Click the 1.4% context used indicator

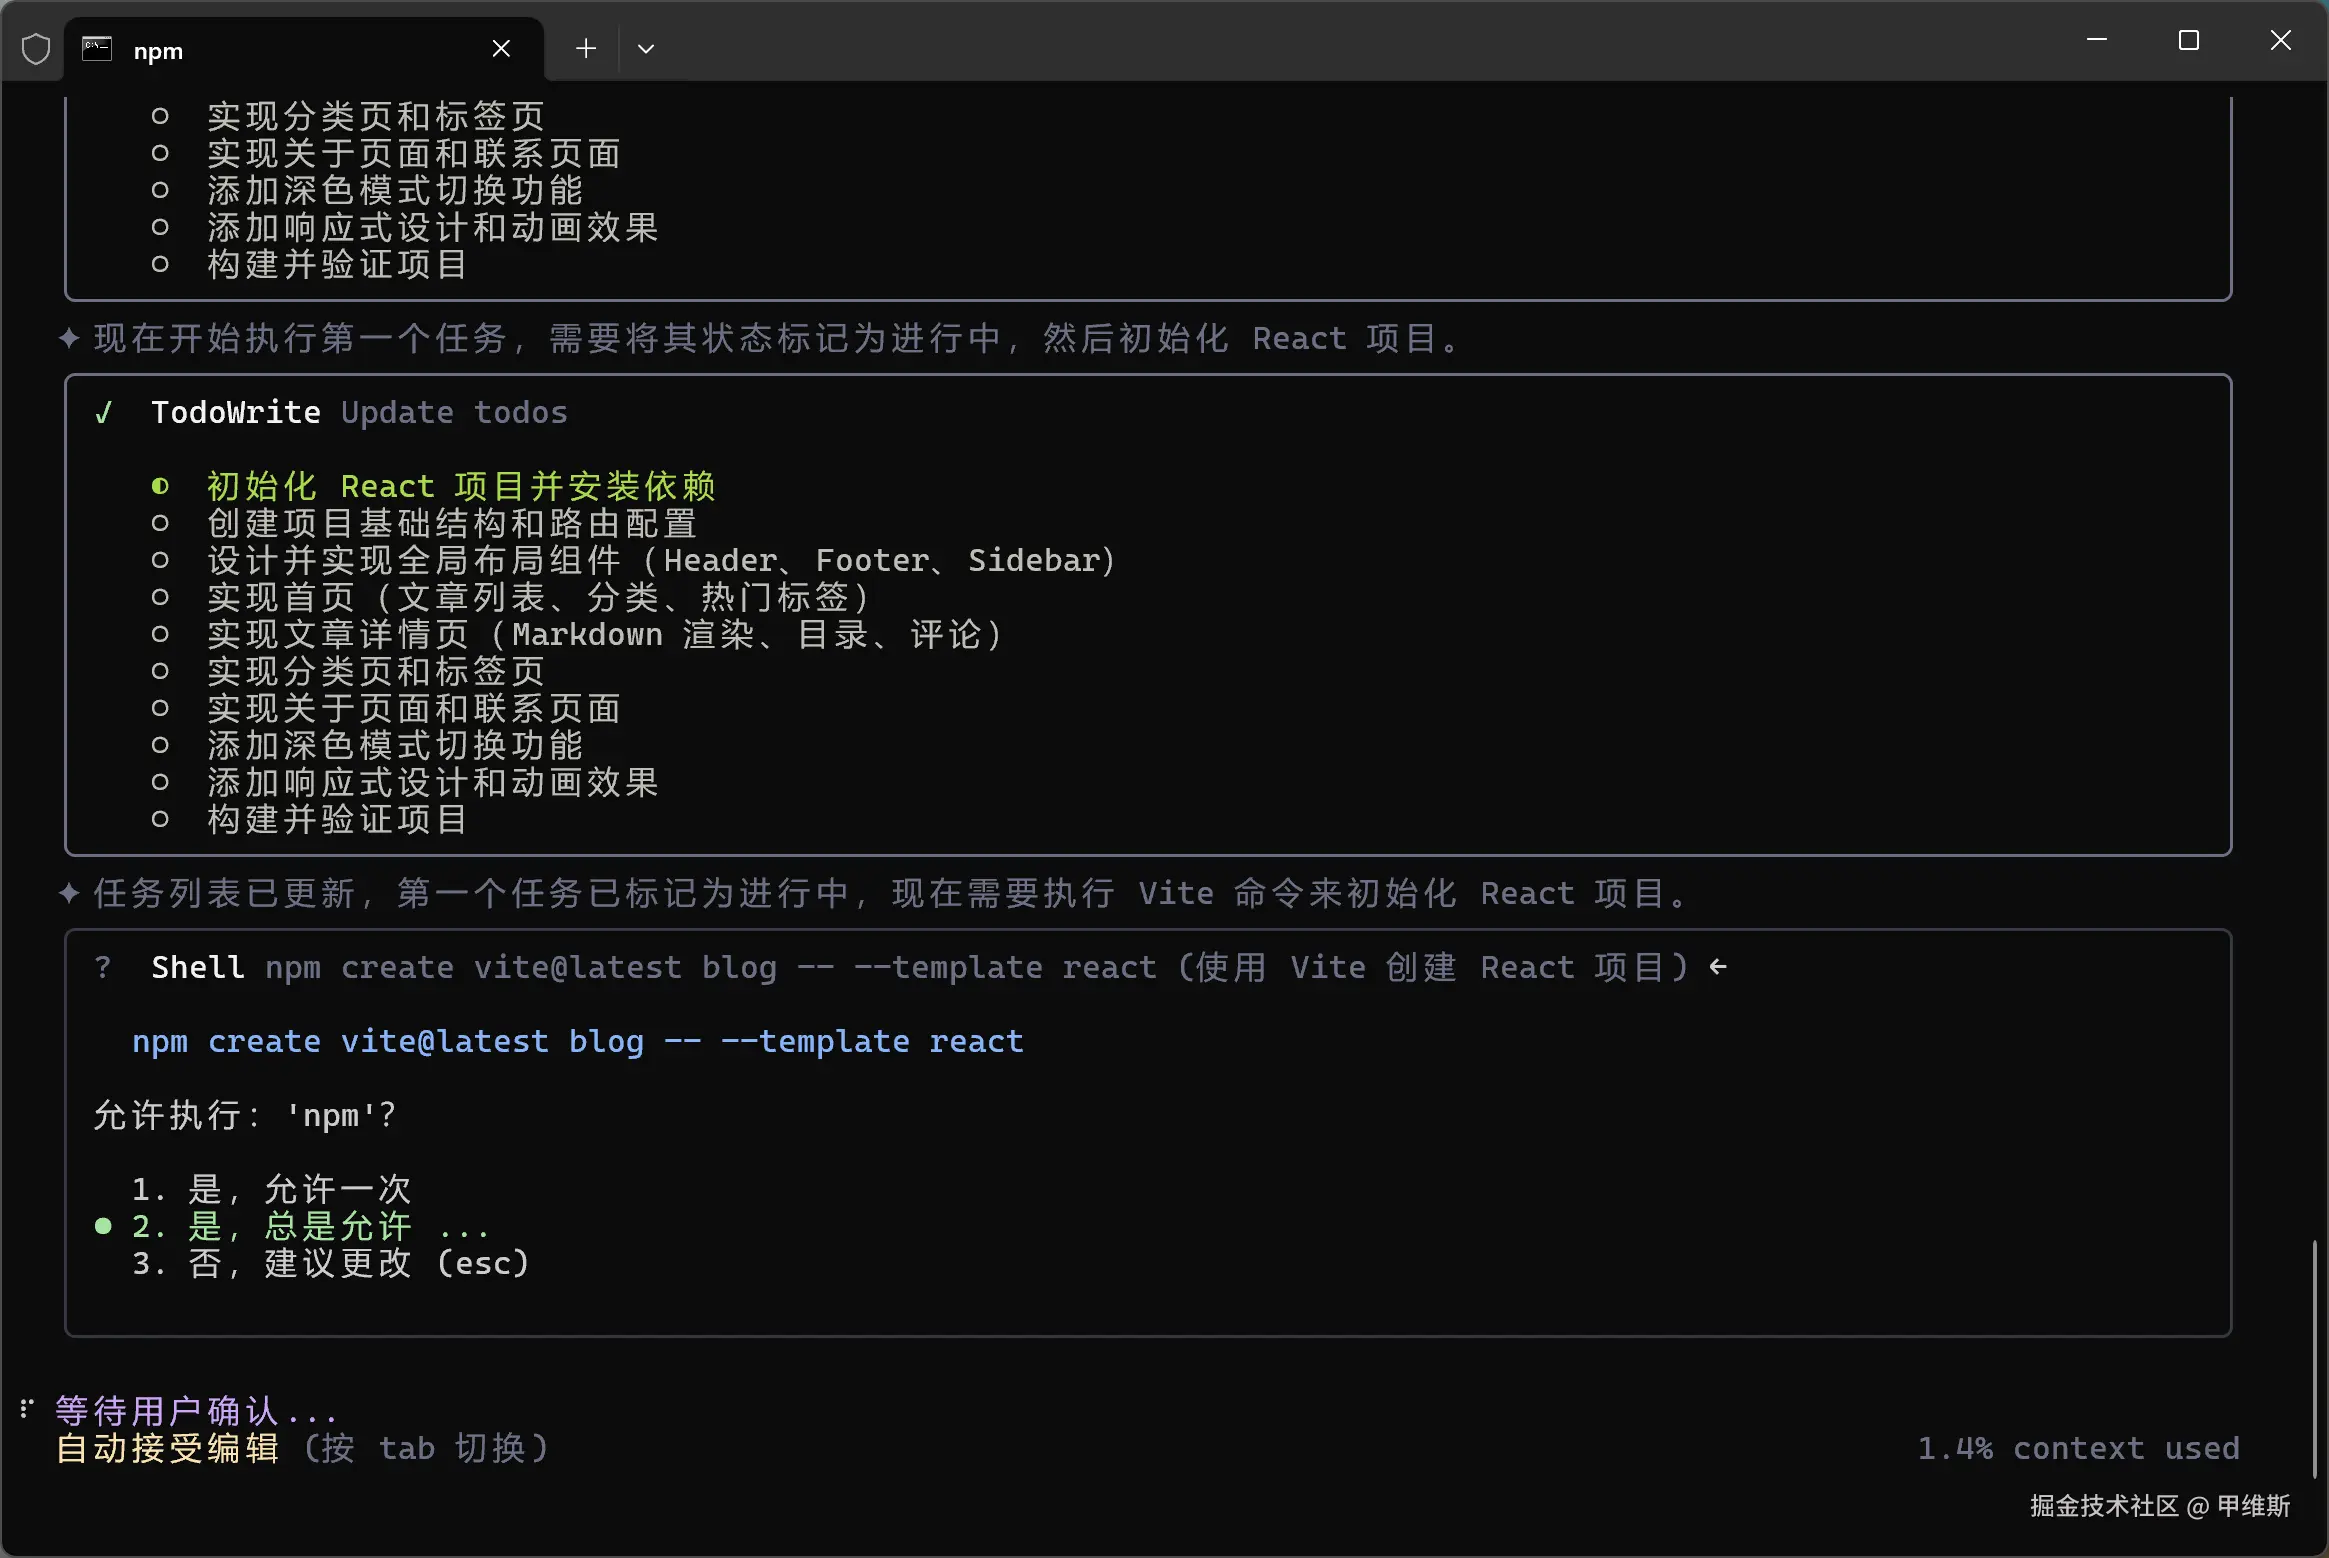tap(2078, 1448)
